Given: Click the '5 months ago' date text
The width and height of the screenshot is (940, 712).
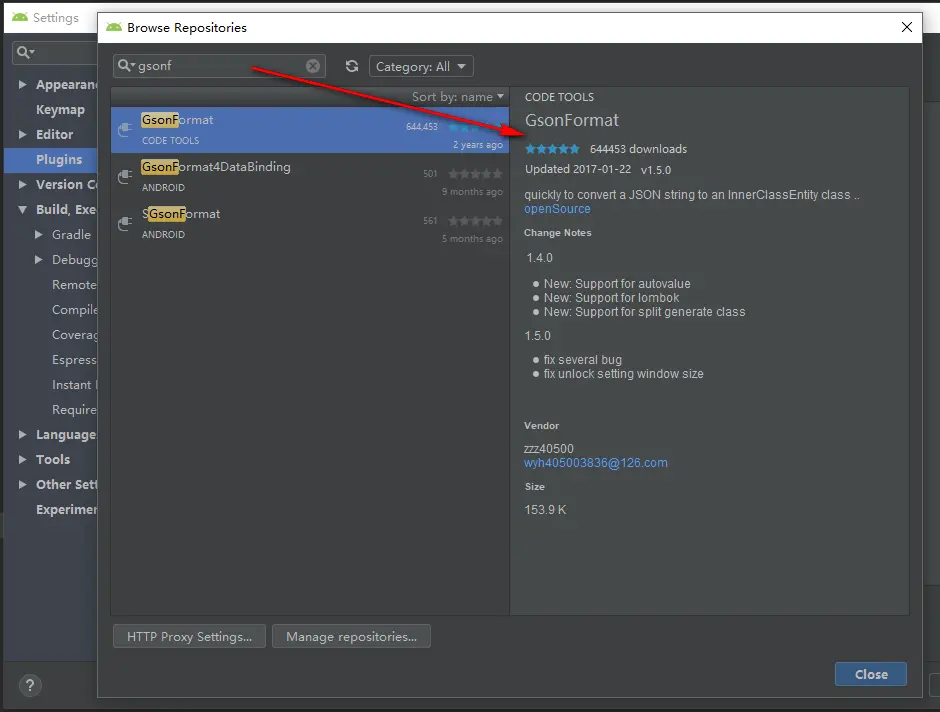Looking at the screenshot, I should (x=472, y=239).
